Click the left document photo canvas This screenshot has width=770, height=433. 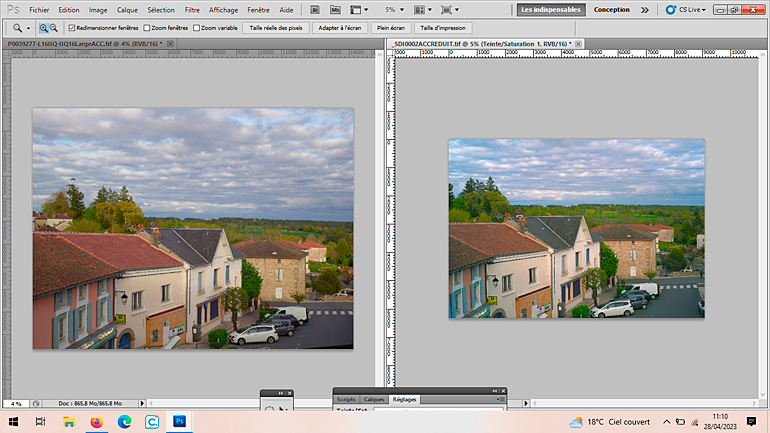[x=193, y=228]
